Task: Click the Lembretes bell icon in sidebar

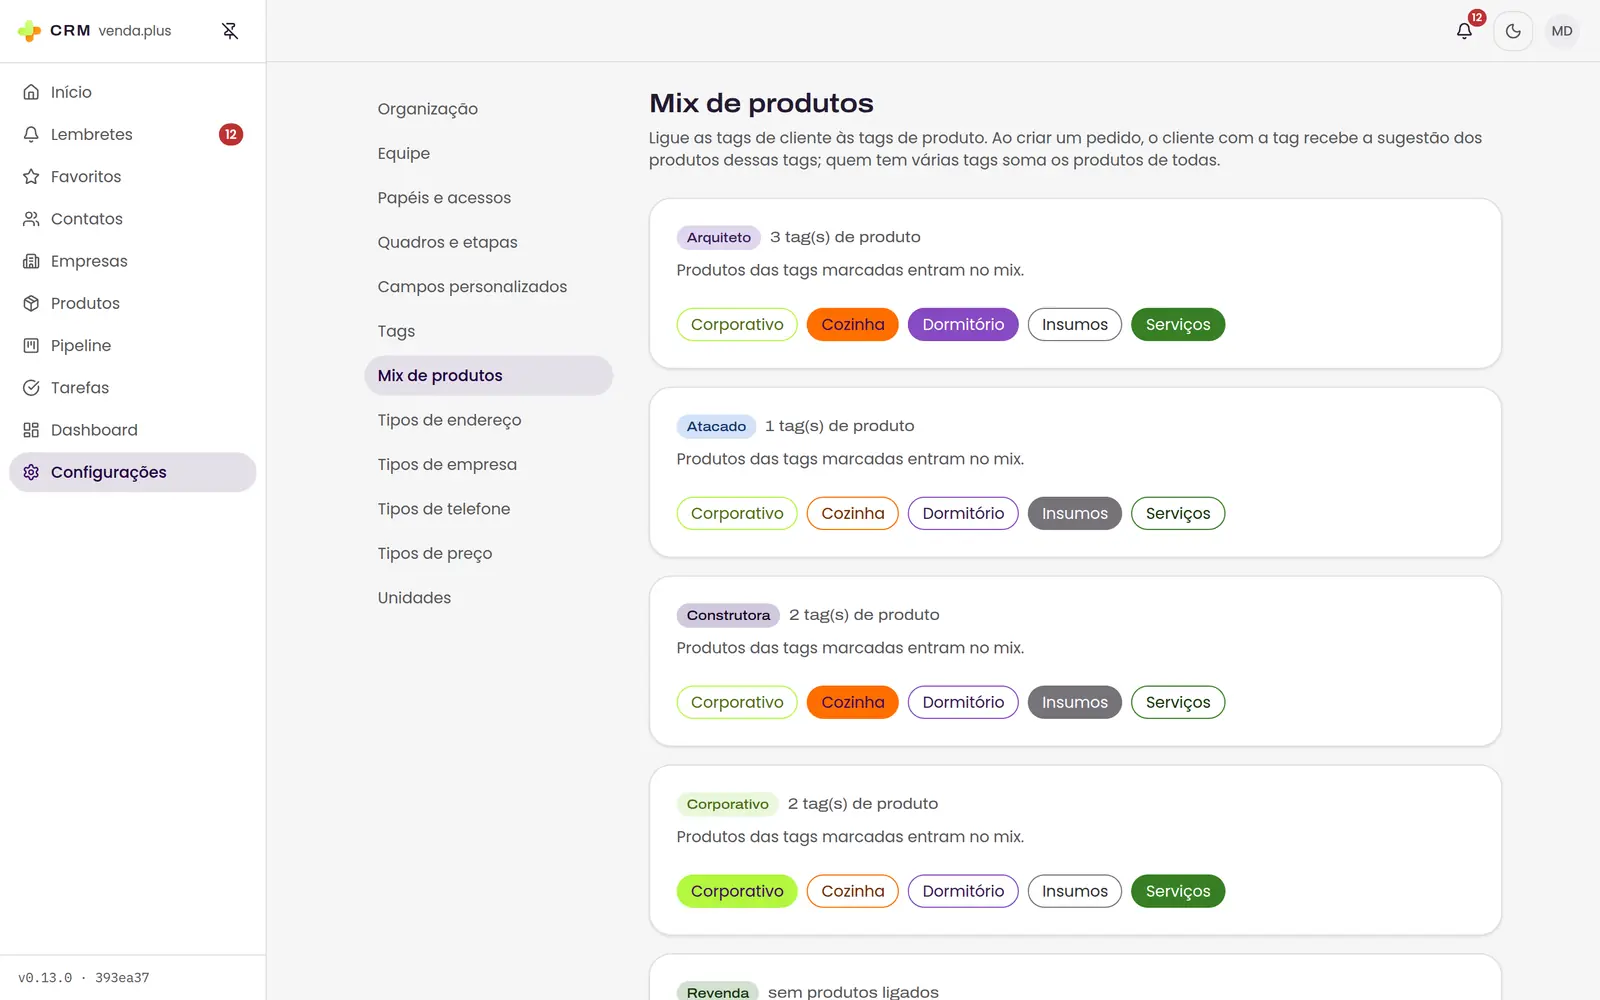Action: (31, 134)
